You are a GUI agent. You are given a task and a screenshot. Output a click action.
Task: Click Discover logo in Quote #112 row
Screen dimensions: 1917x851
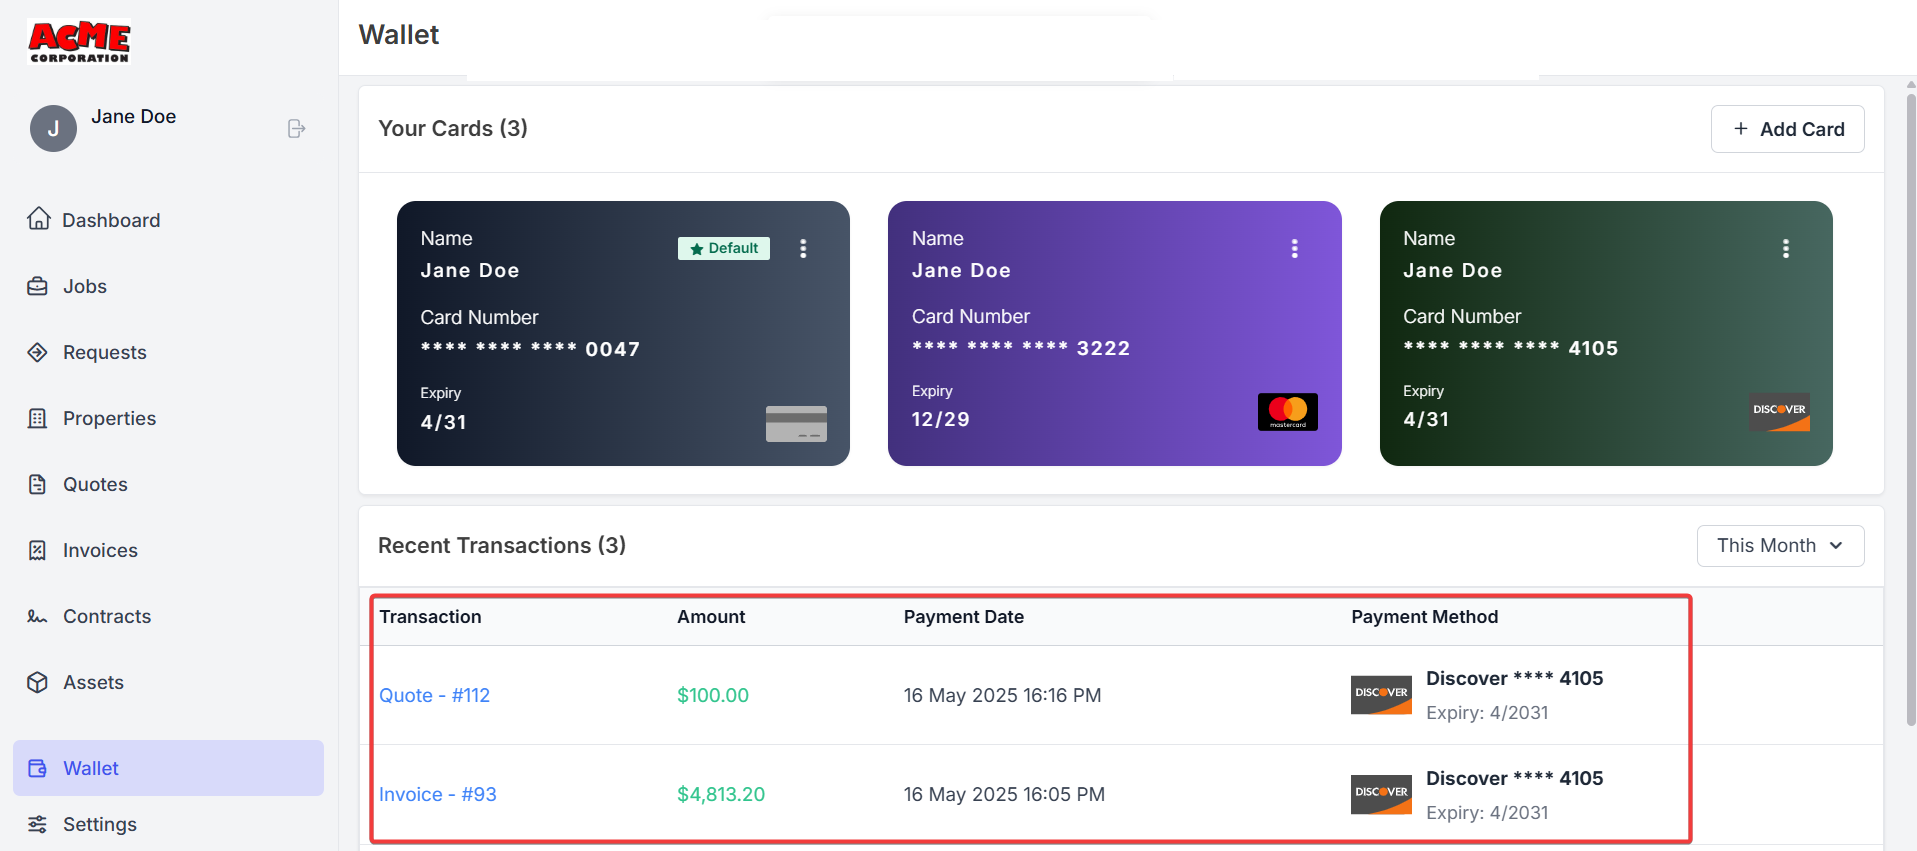[x=1381, y=695]
